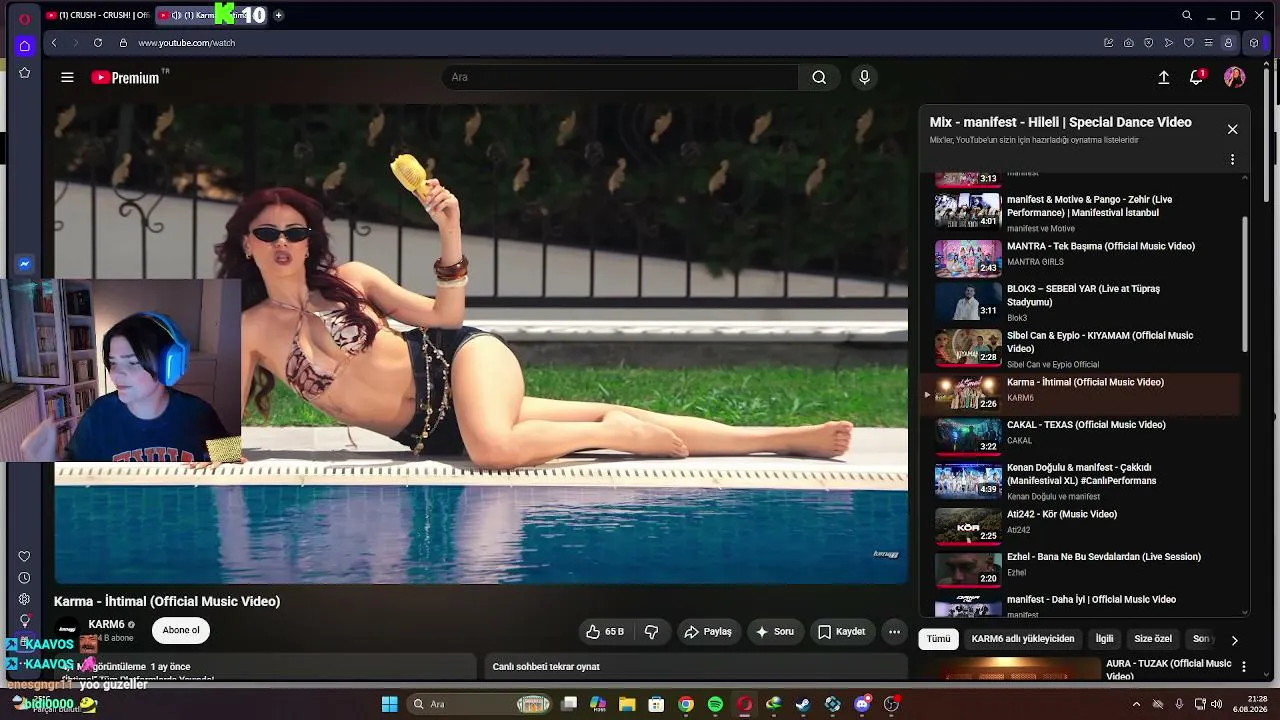
Task: Start voice search with the microphone
Action: click(x=865, y=77)
